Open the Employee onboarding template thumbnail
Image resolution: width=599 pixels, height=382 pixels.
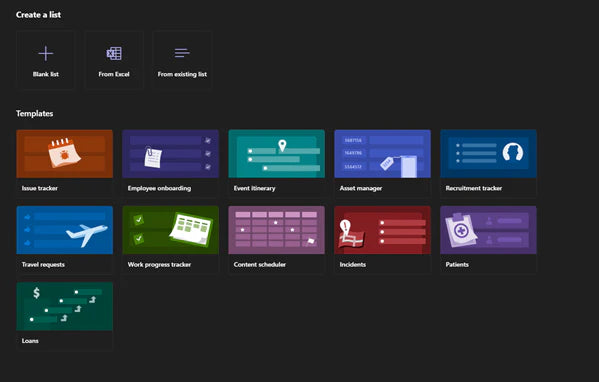click(170, 154)
